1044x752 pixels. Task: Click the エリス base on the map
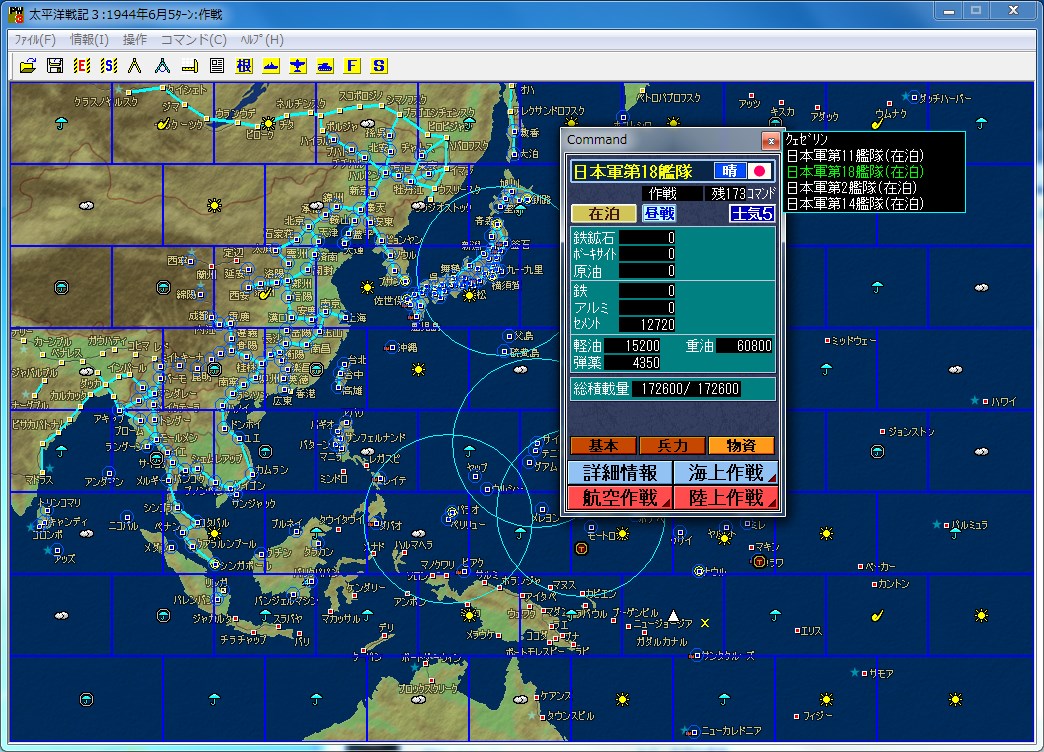[797, 631]
